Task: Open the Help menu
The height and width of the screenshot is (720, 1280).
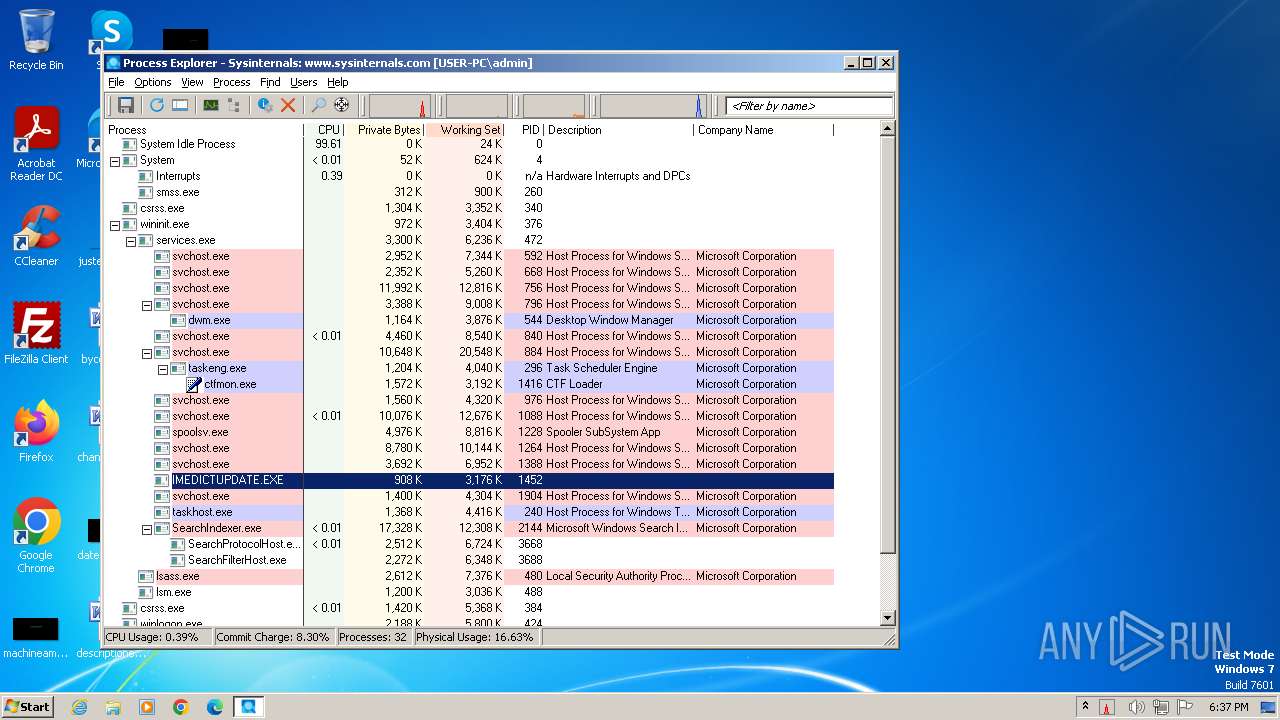Action: (x=338, y=82)
